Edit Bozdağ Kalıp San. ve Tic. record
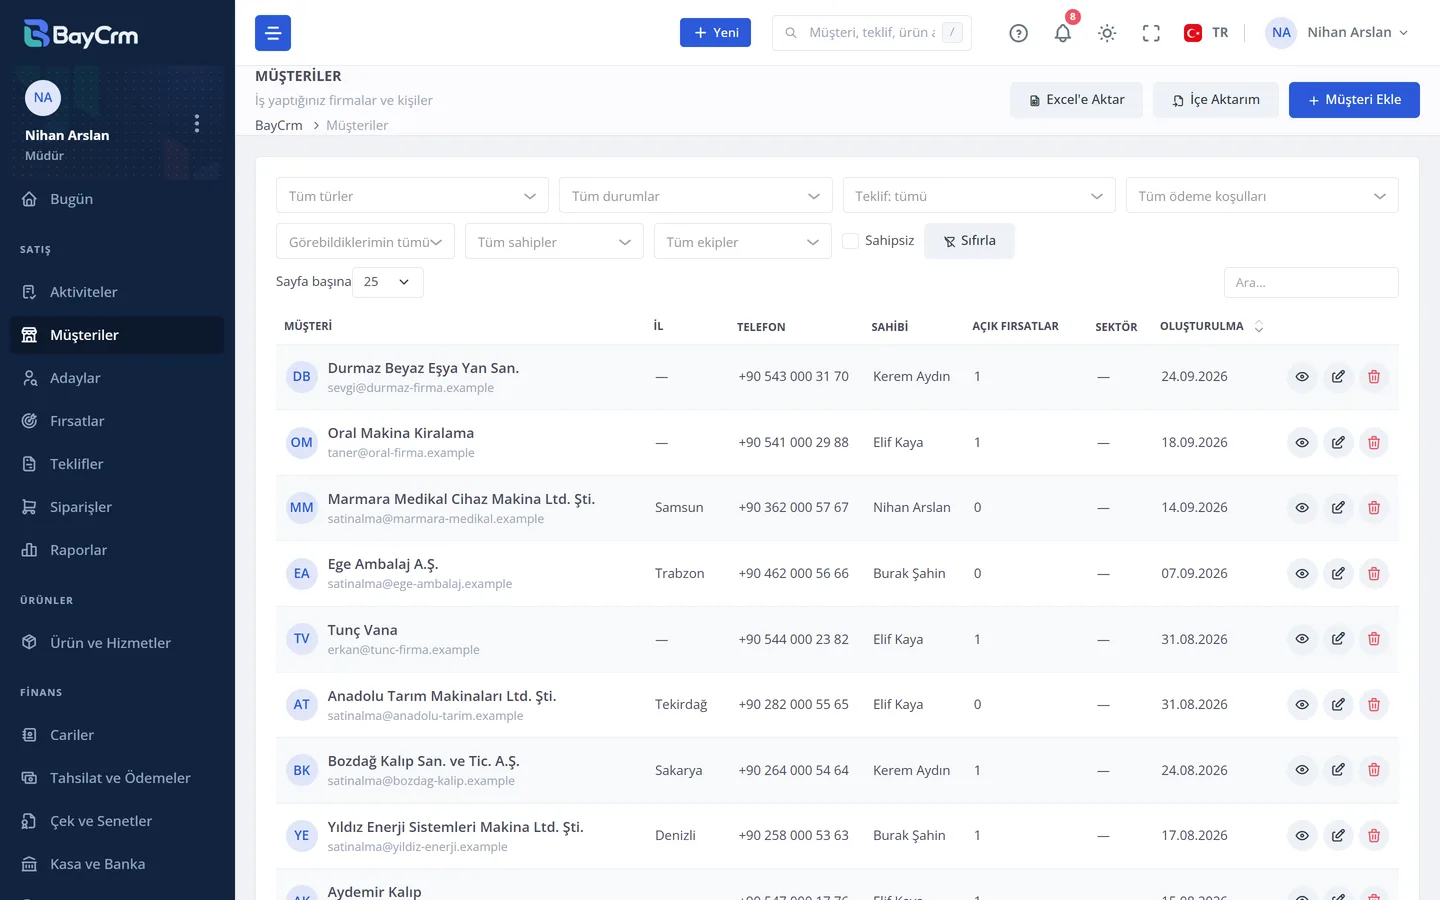Image resolution: width=1440 pixels, height=900 pixels. click(1338, 770)
